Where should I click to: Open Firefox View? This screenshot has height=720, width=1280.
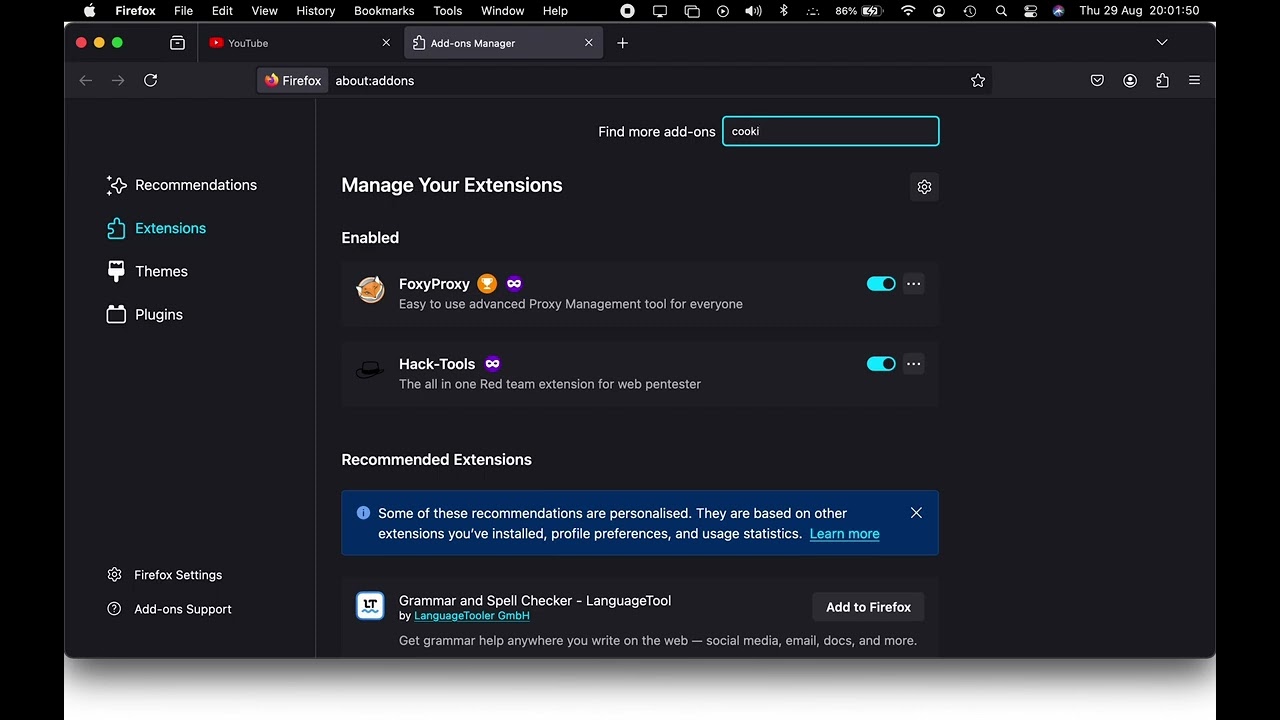[177, 43]
